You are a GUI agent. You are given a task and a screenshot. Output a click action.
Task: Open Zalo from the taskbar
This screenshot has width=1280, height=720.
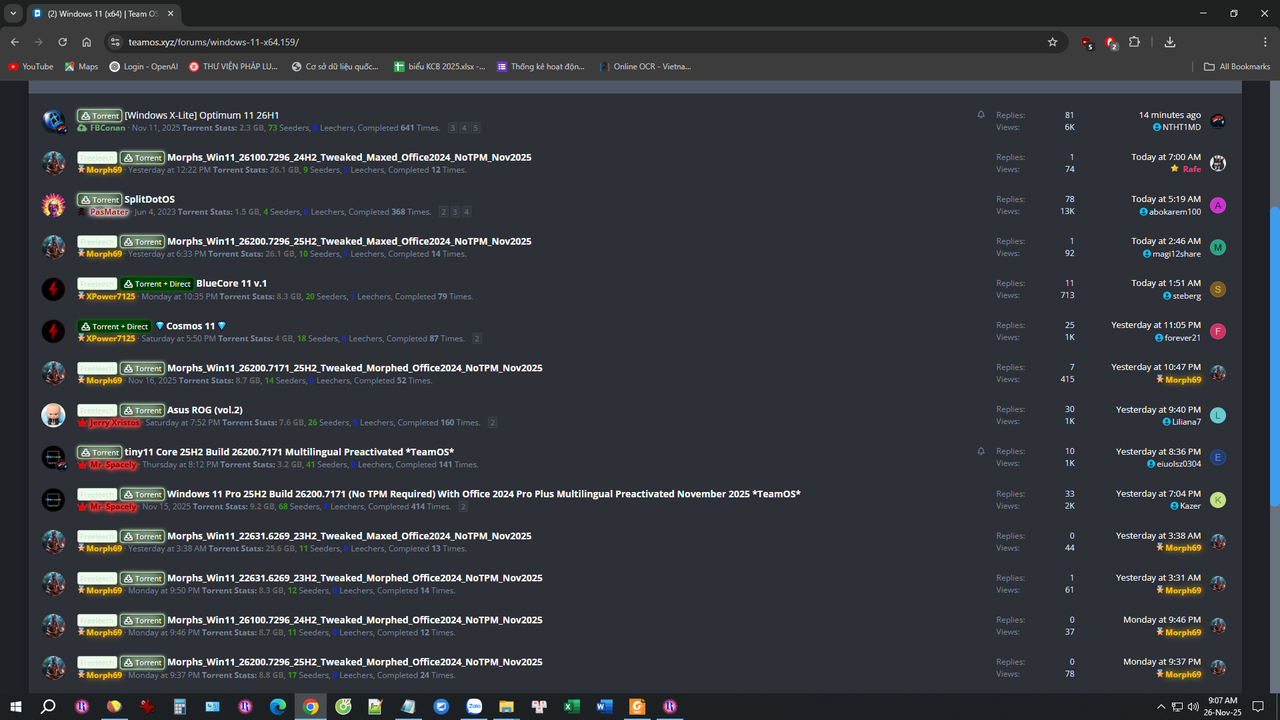pyautogui.click(x=474, y=706)
